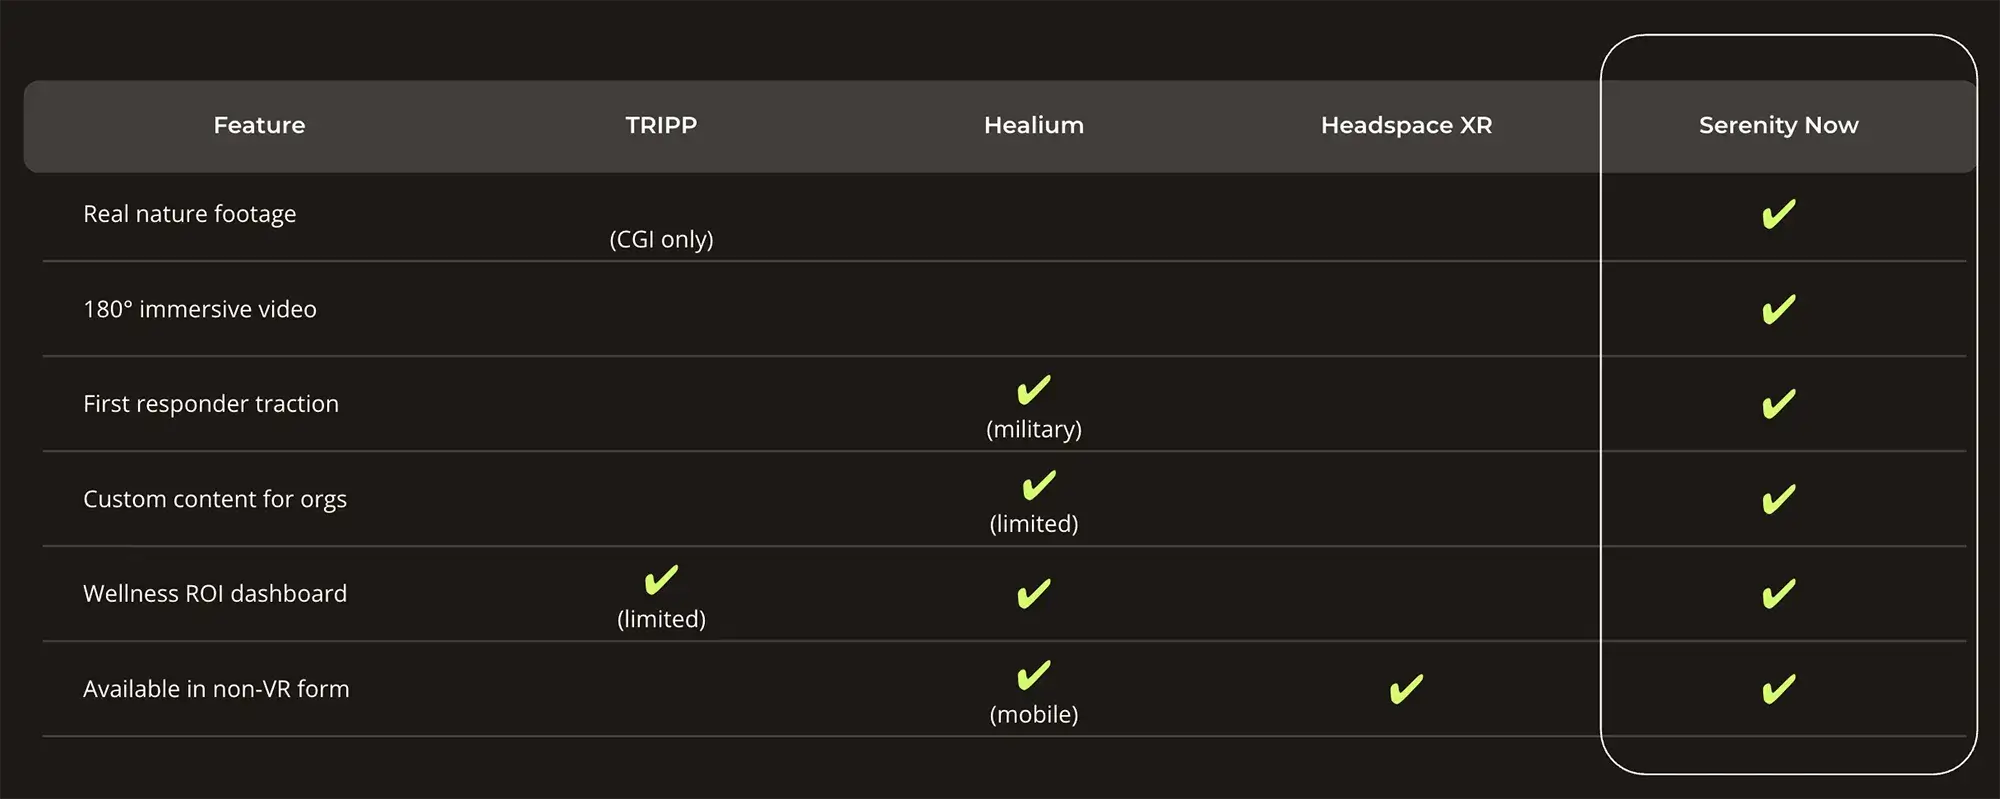Click Serenity Now checkmark for 180° immersive video

1778,309
